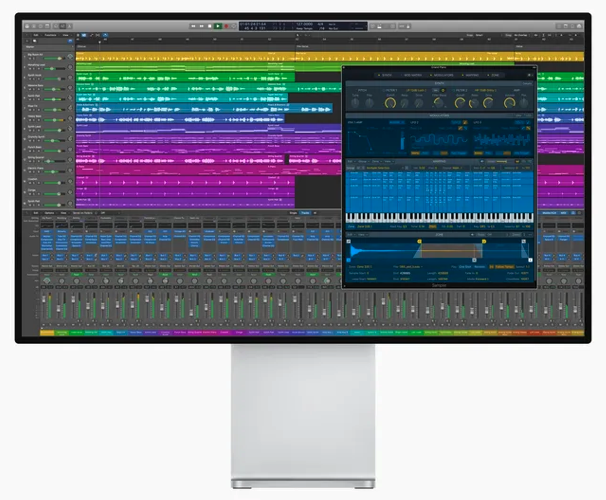
Task: Open the Zone pane View dropdown
Action: coord(363,235)
